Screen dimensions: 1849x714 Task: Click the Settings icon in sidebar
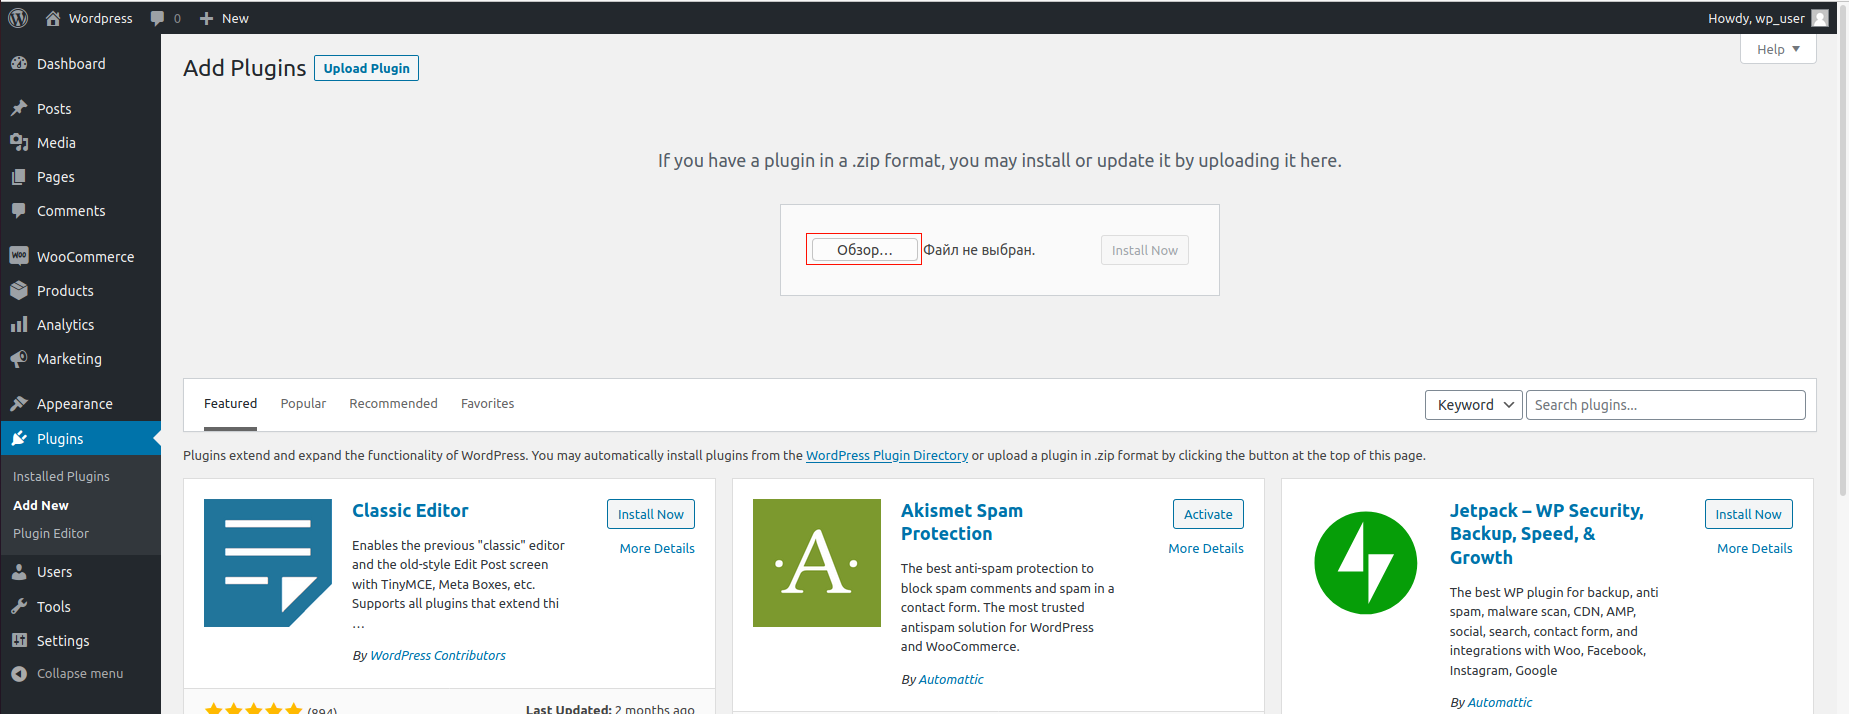pyautogui.click(x=19, y=640)
